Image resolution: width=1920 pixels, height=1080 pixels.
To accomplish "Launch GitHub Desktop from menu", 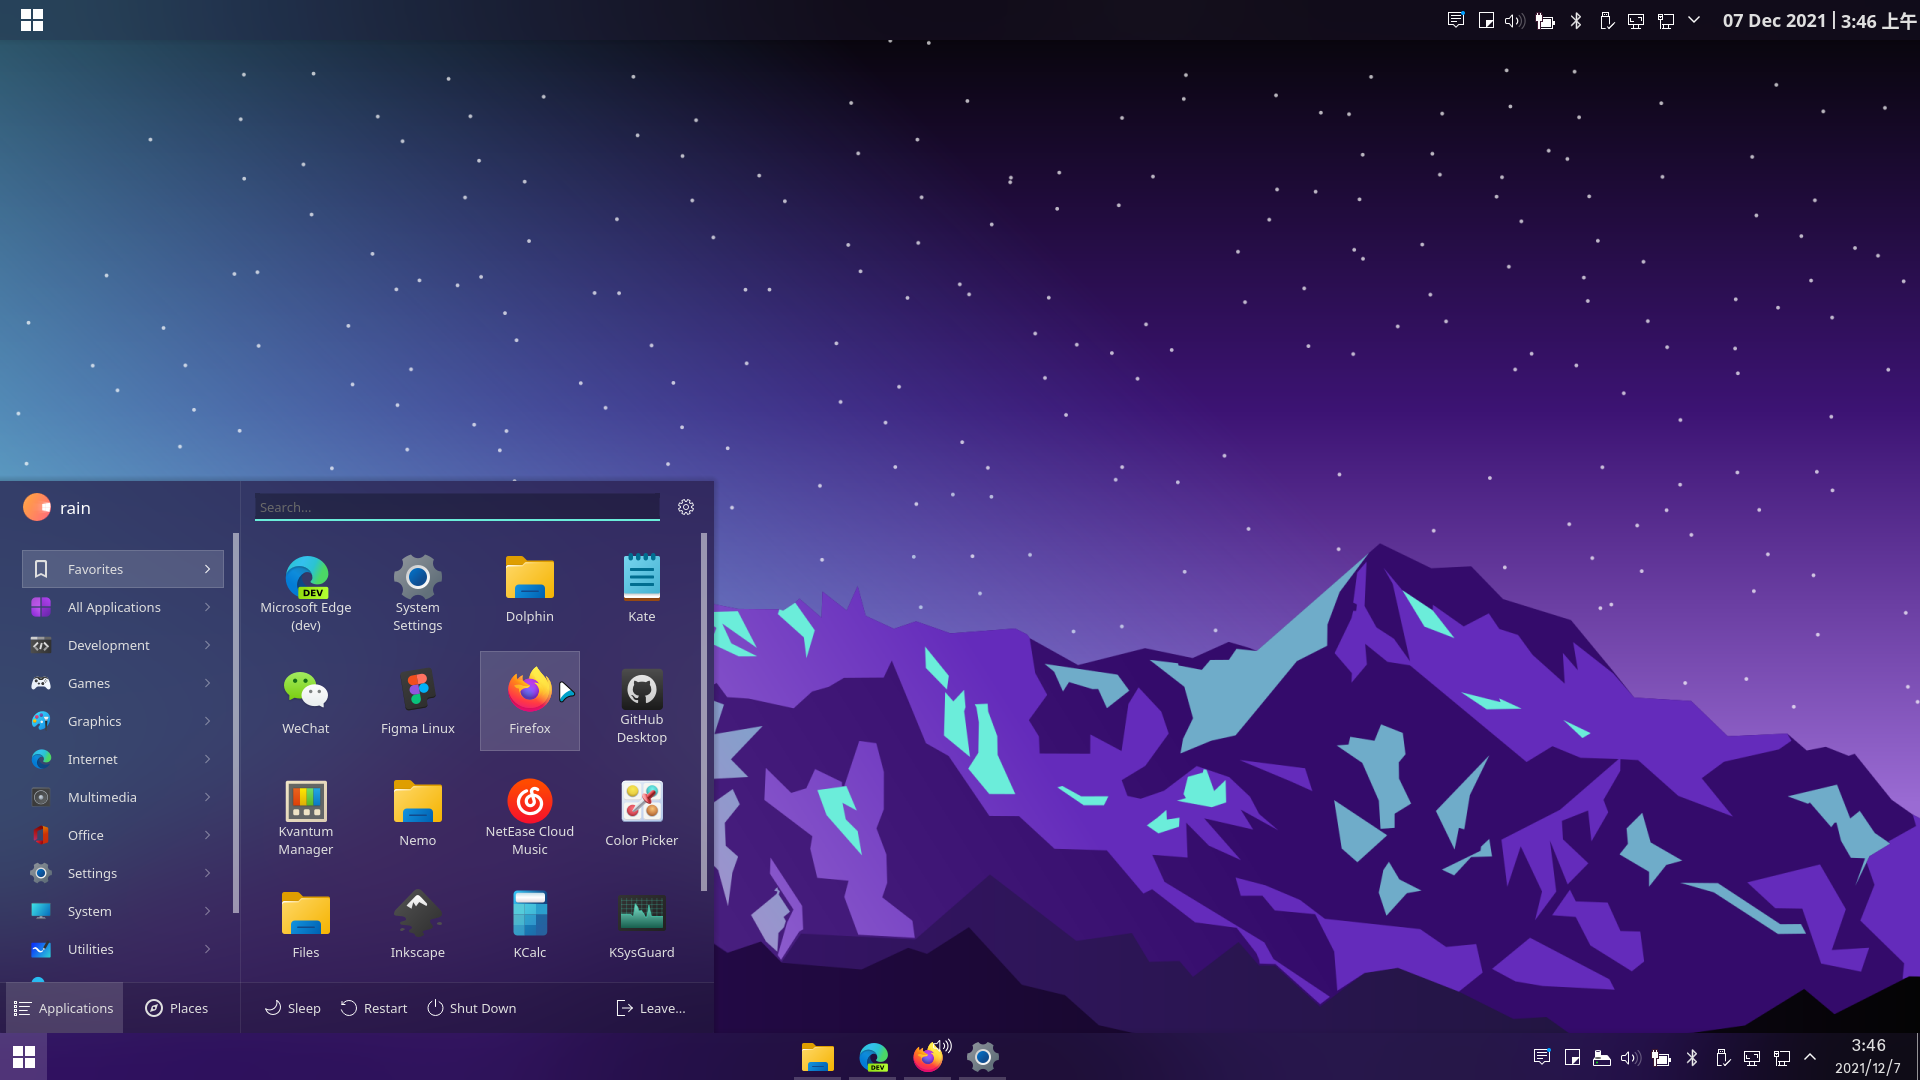I will pyautogui.click(x=641, y=704).
